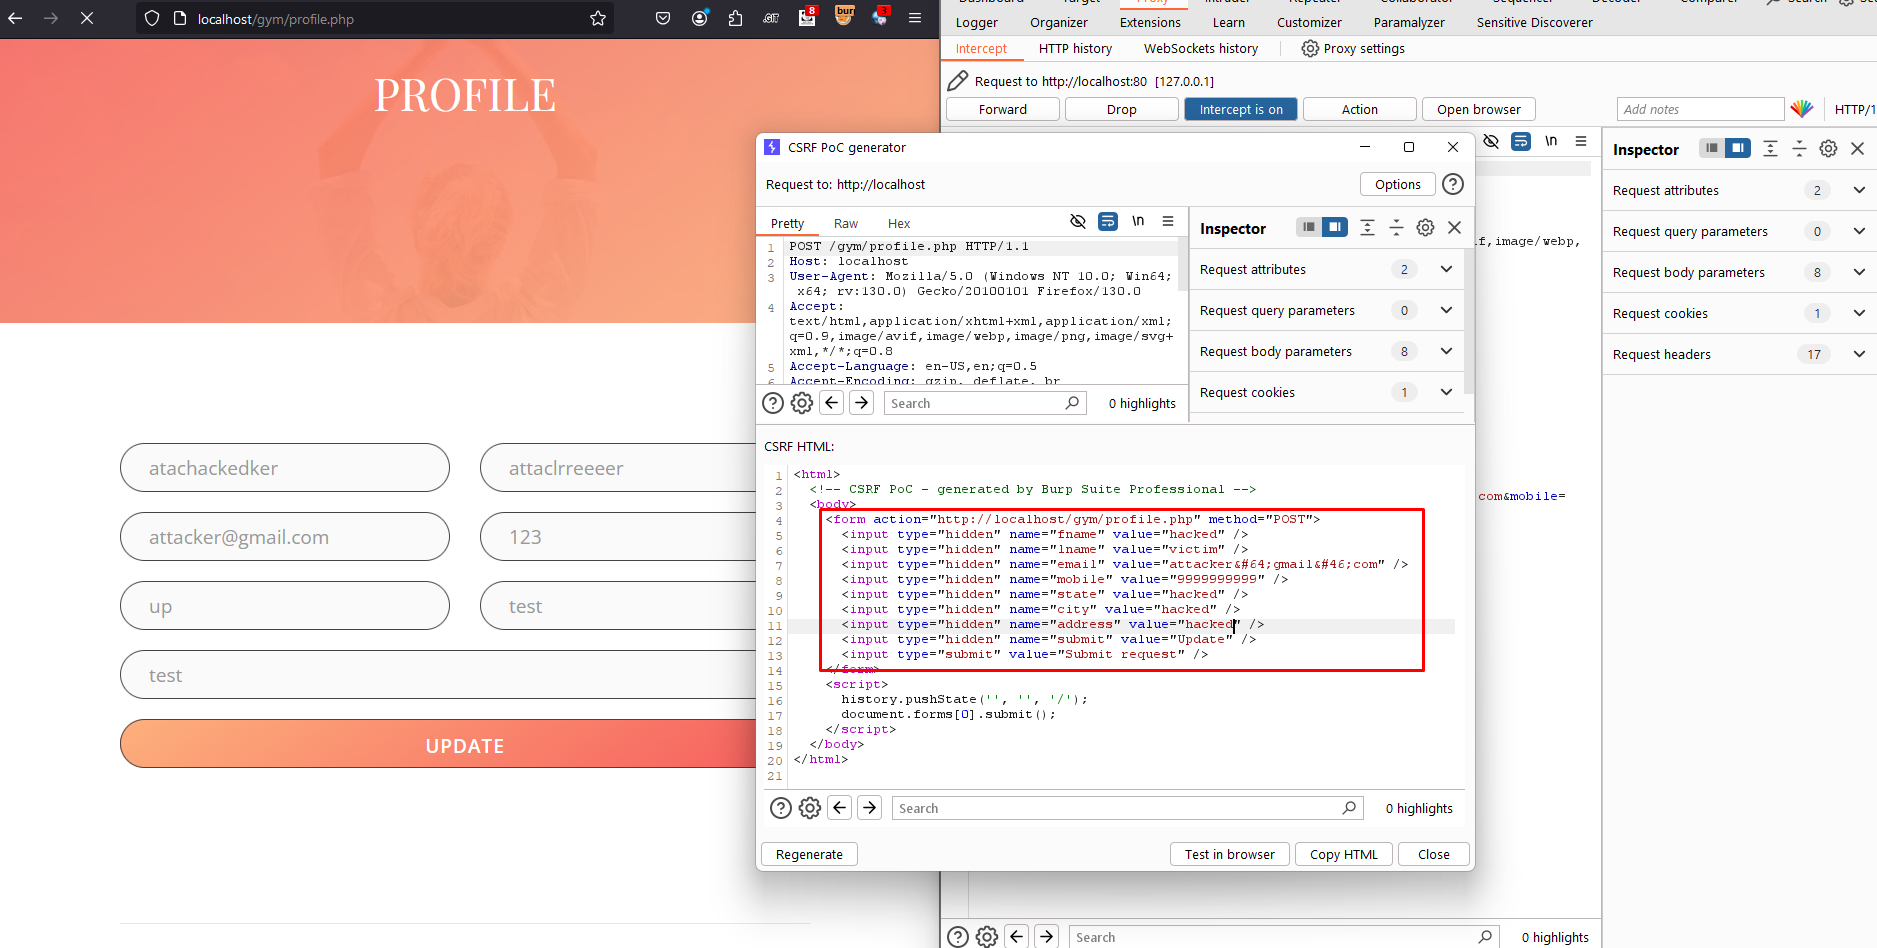Click Test in browser button
The height and width of the screenshot is (948, 1877).
click(x=1230, y=854)
